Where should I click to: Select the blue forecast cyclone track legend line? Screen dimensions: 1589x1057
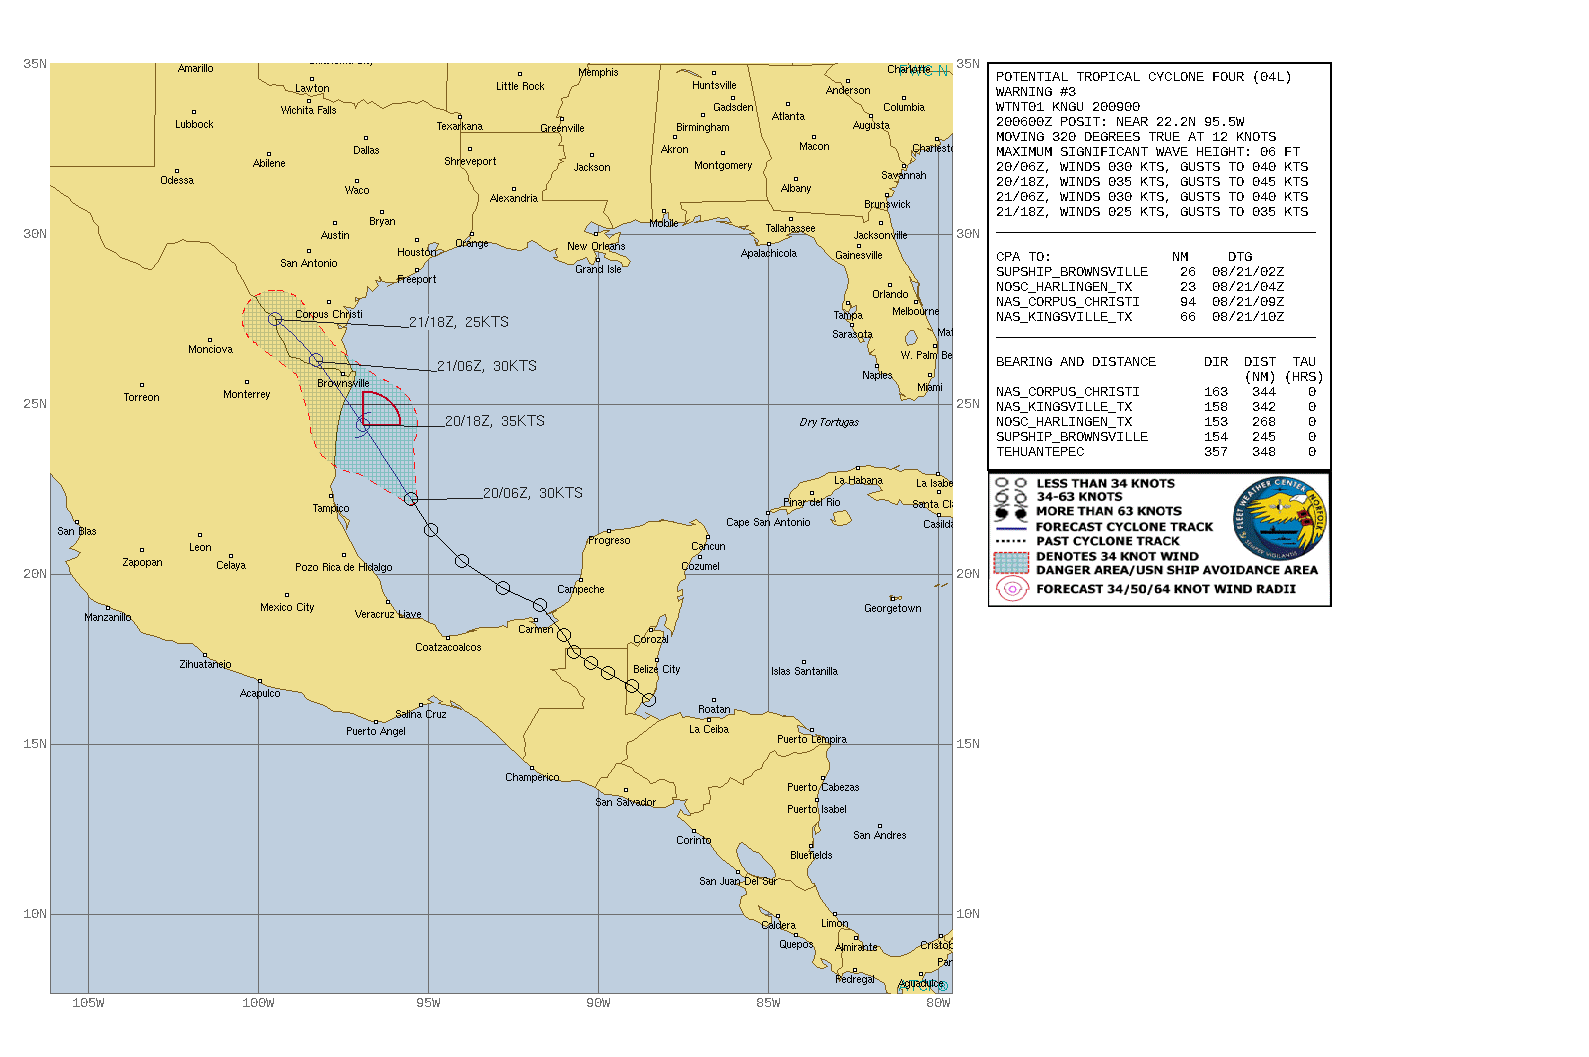1011,527
